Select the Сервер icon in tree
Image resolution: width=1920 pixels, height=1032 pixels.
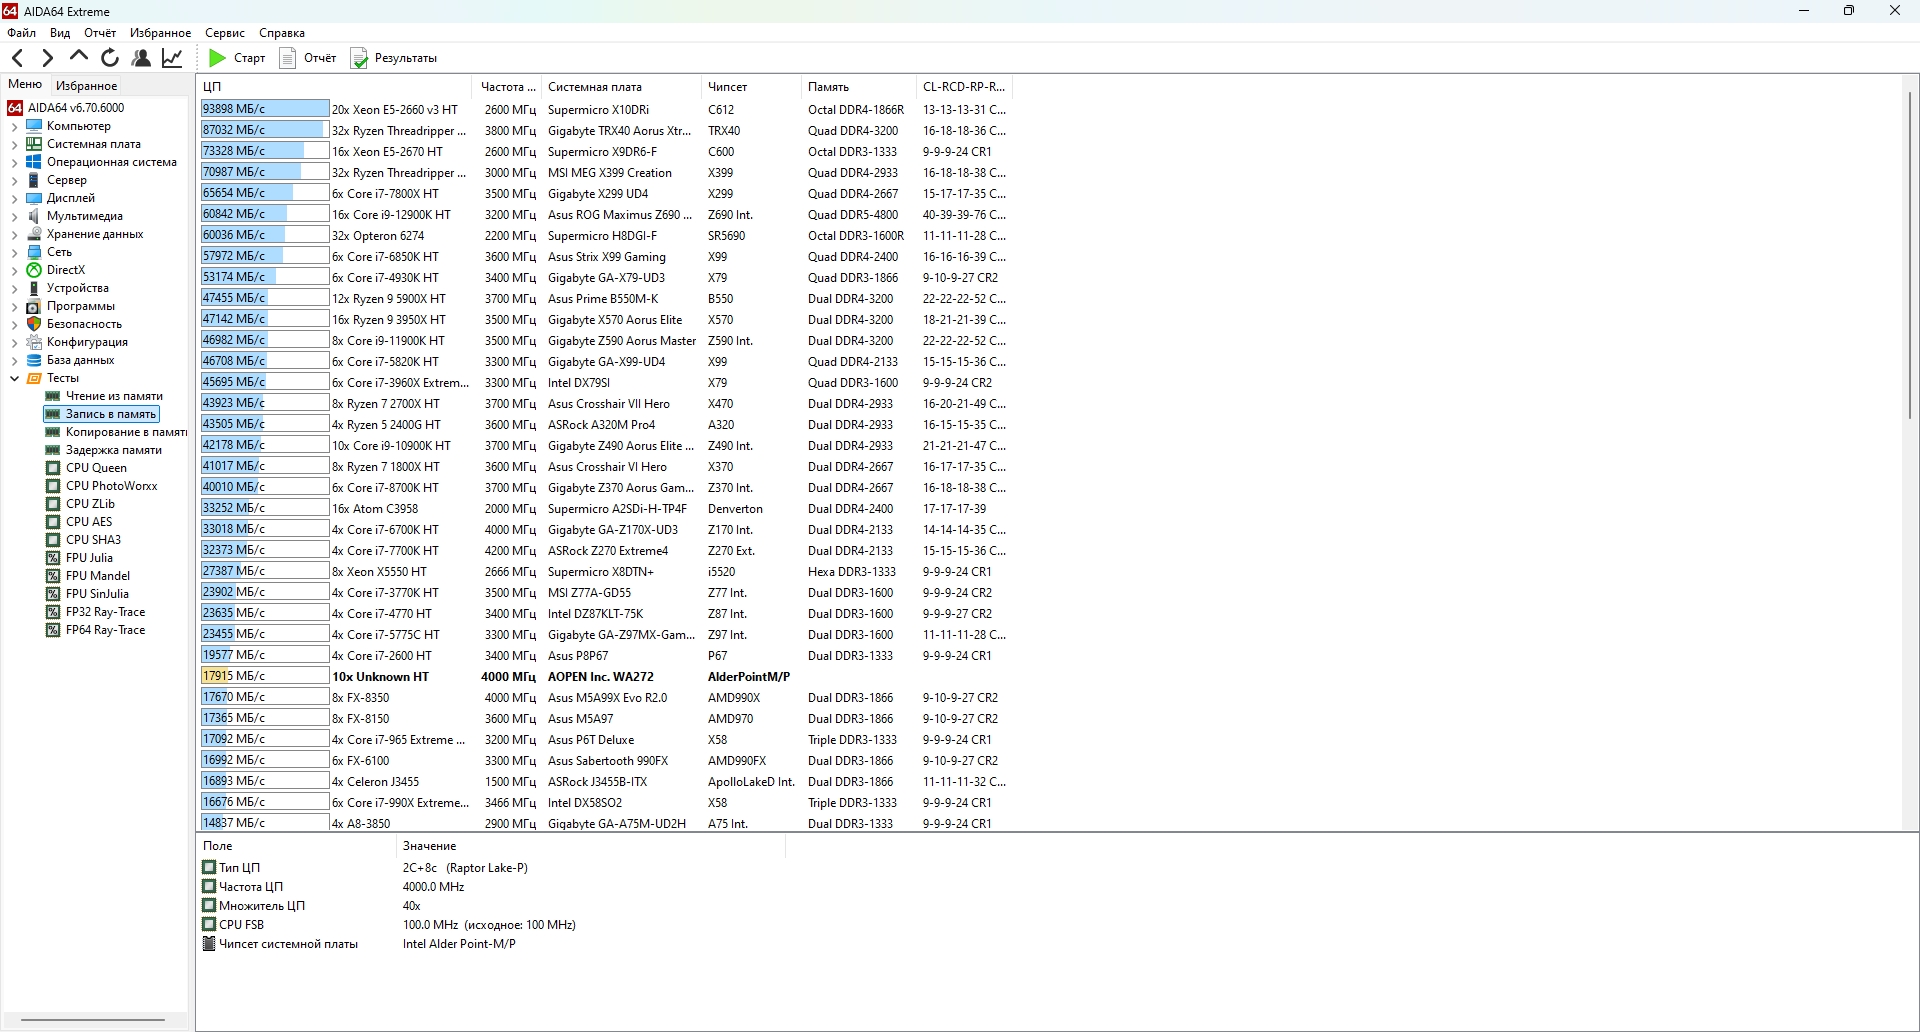click(34, 180)
